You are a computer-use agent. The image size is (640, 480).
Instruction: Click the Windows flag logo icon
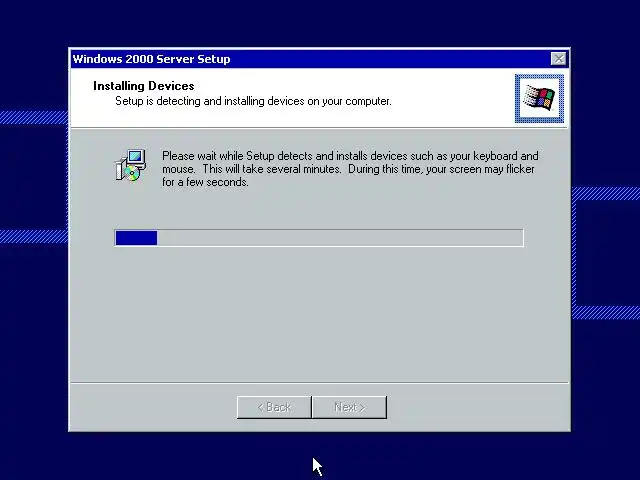click(539, 98)
